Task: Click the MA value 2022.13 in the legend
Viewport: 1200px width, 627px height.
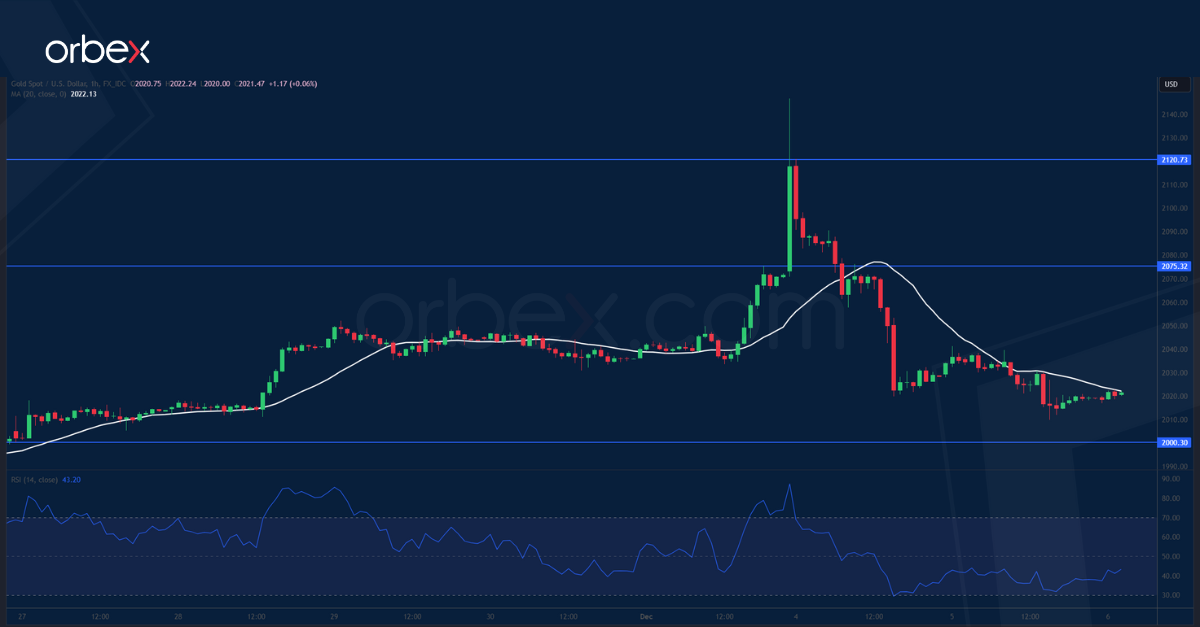Action: (83, 97)
